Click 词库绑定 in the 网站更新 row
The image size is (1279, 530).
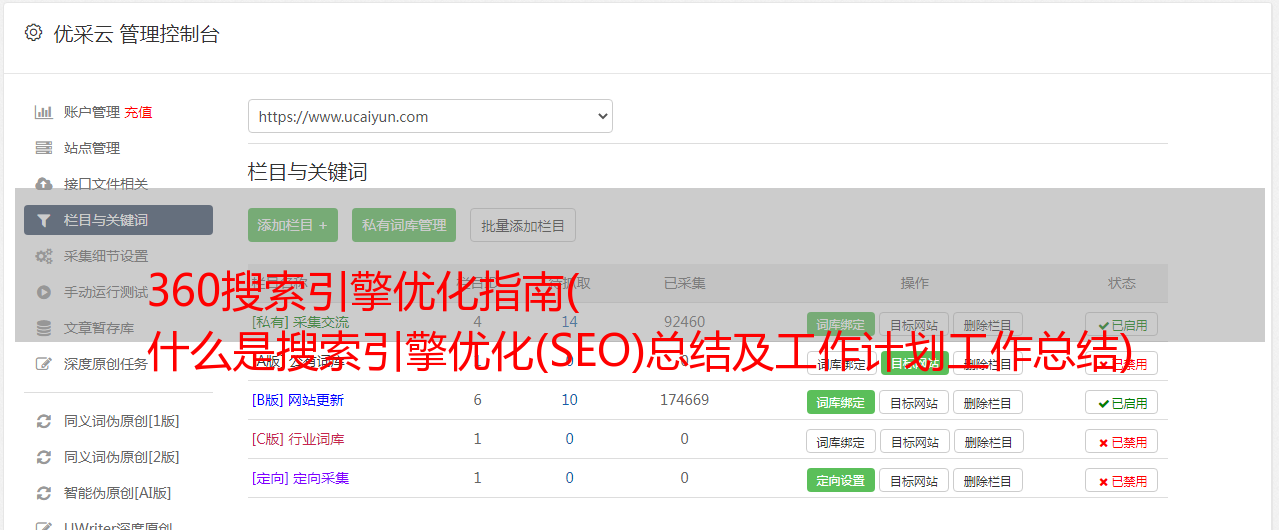(841, 403)
